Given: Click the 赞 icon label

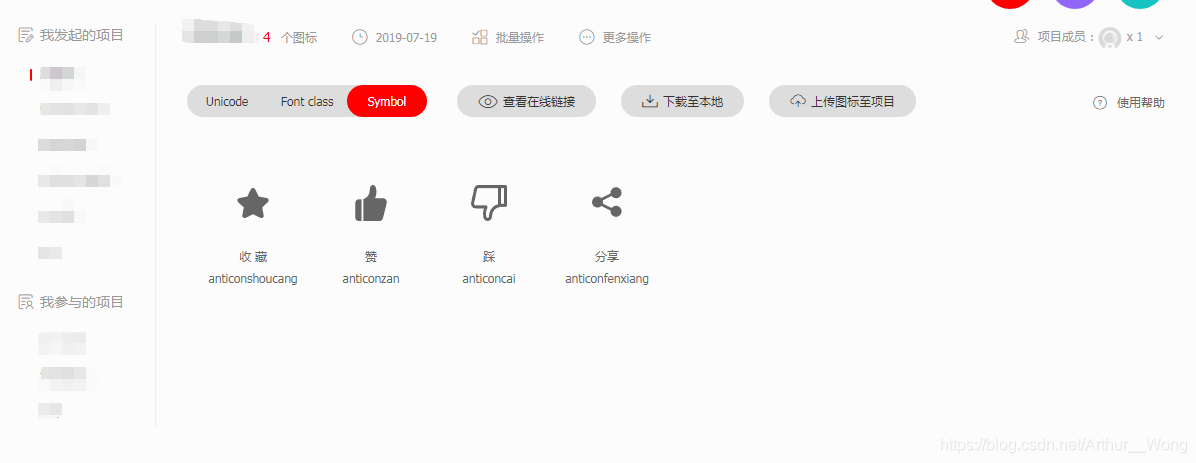Looking at the screenshot, I should (x=371, y=257).
